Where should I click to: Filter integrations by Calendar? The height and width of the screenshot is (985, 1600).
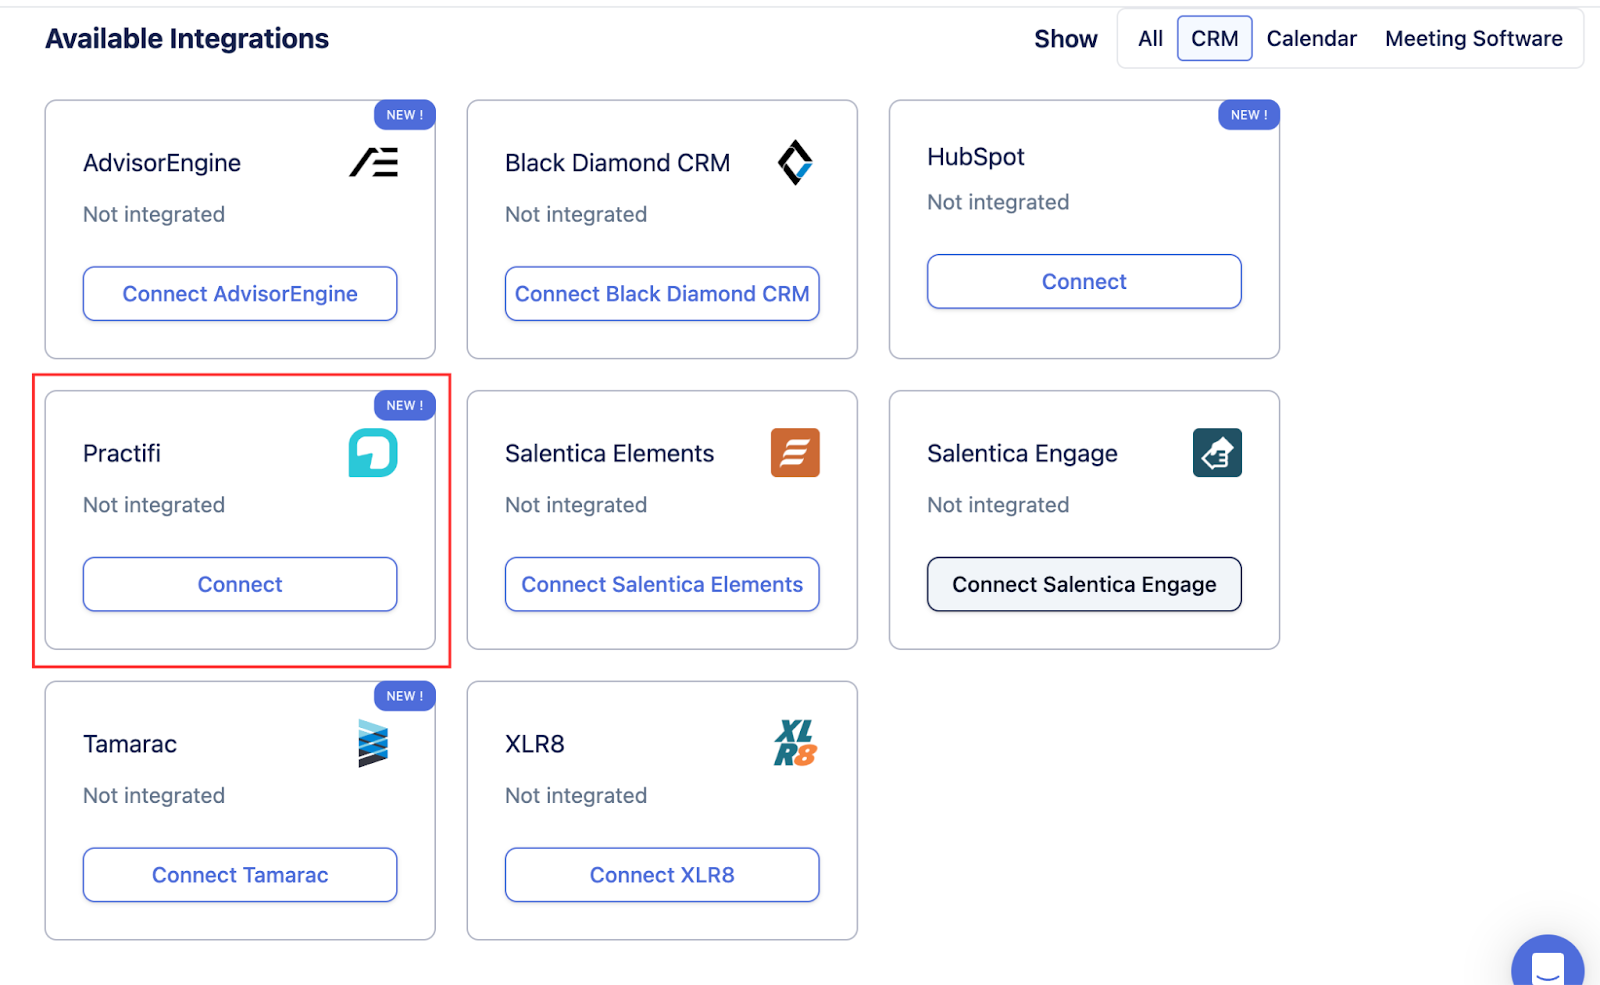(1311, 39)
